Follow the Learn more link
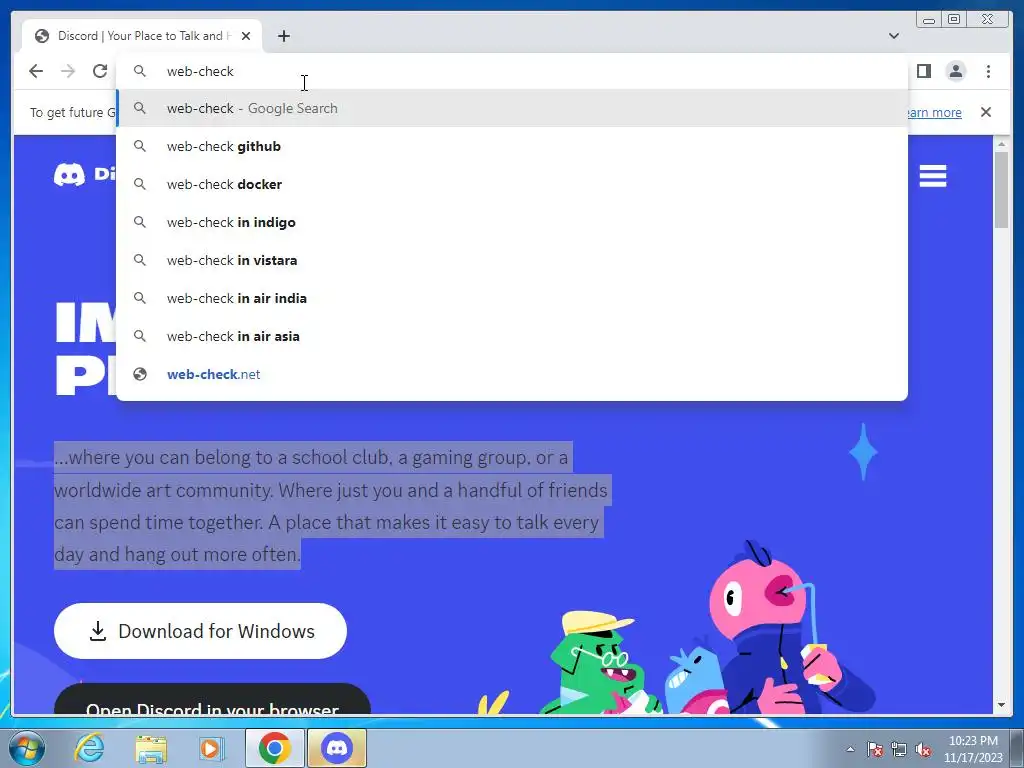 934,112
